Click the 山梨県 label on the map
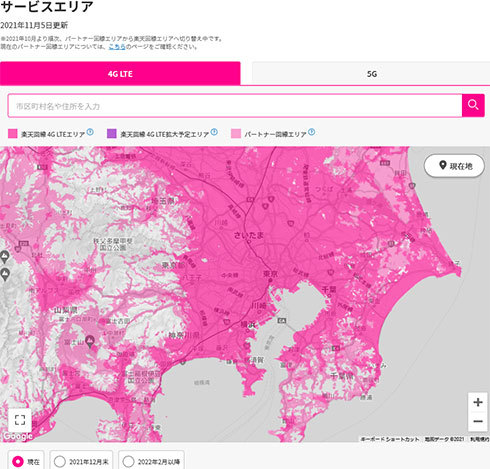Viewport: 490px width, 469px height. click(66, 310)
